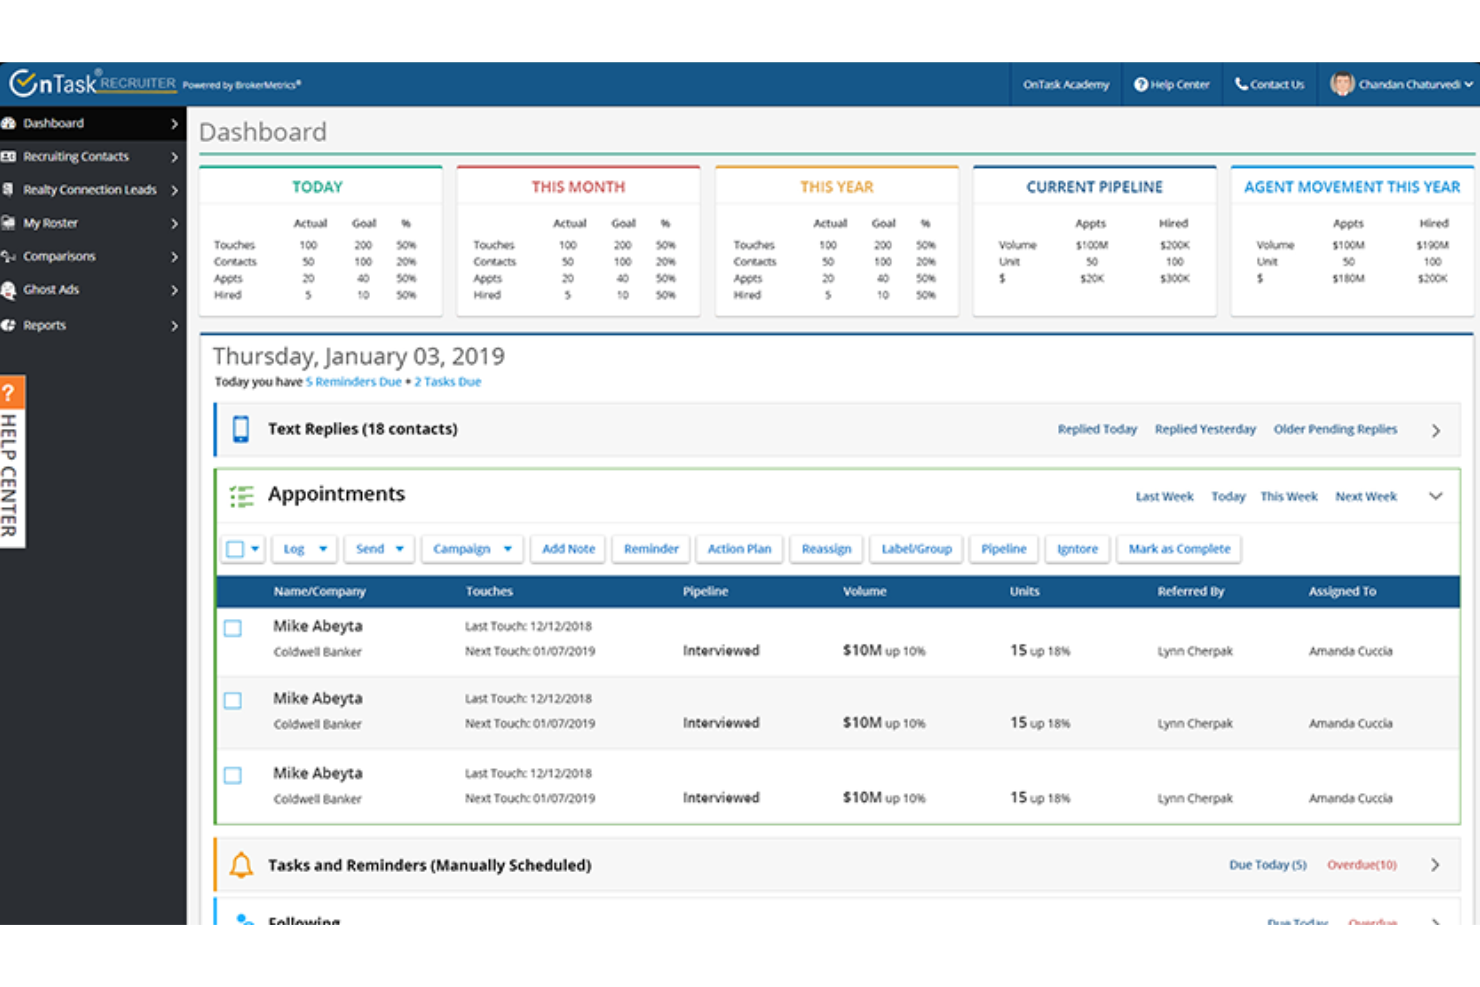Click the Ghost Ads sidebar icon
1480x987 pixels.
click(8, 290)
